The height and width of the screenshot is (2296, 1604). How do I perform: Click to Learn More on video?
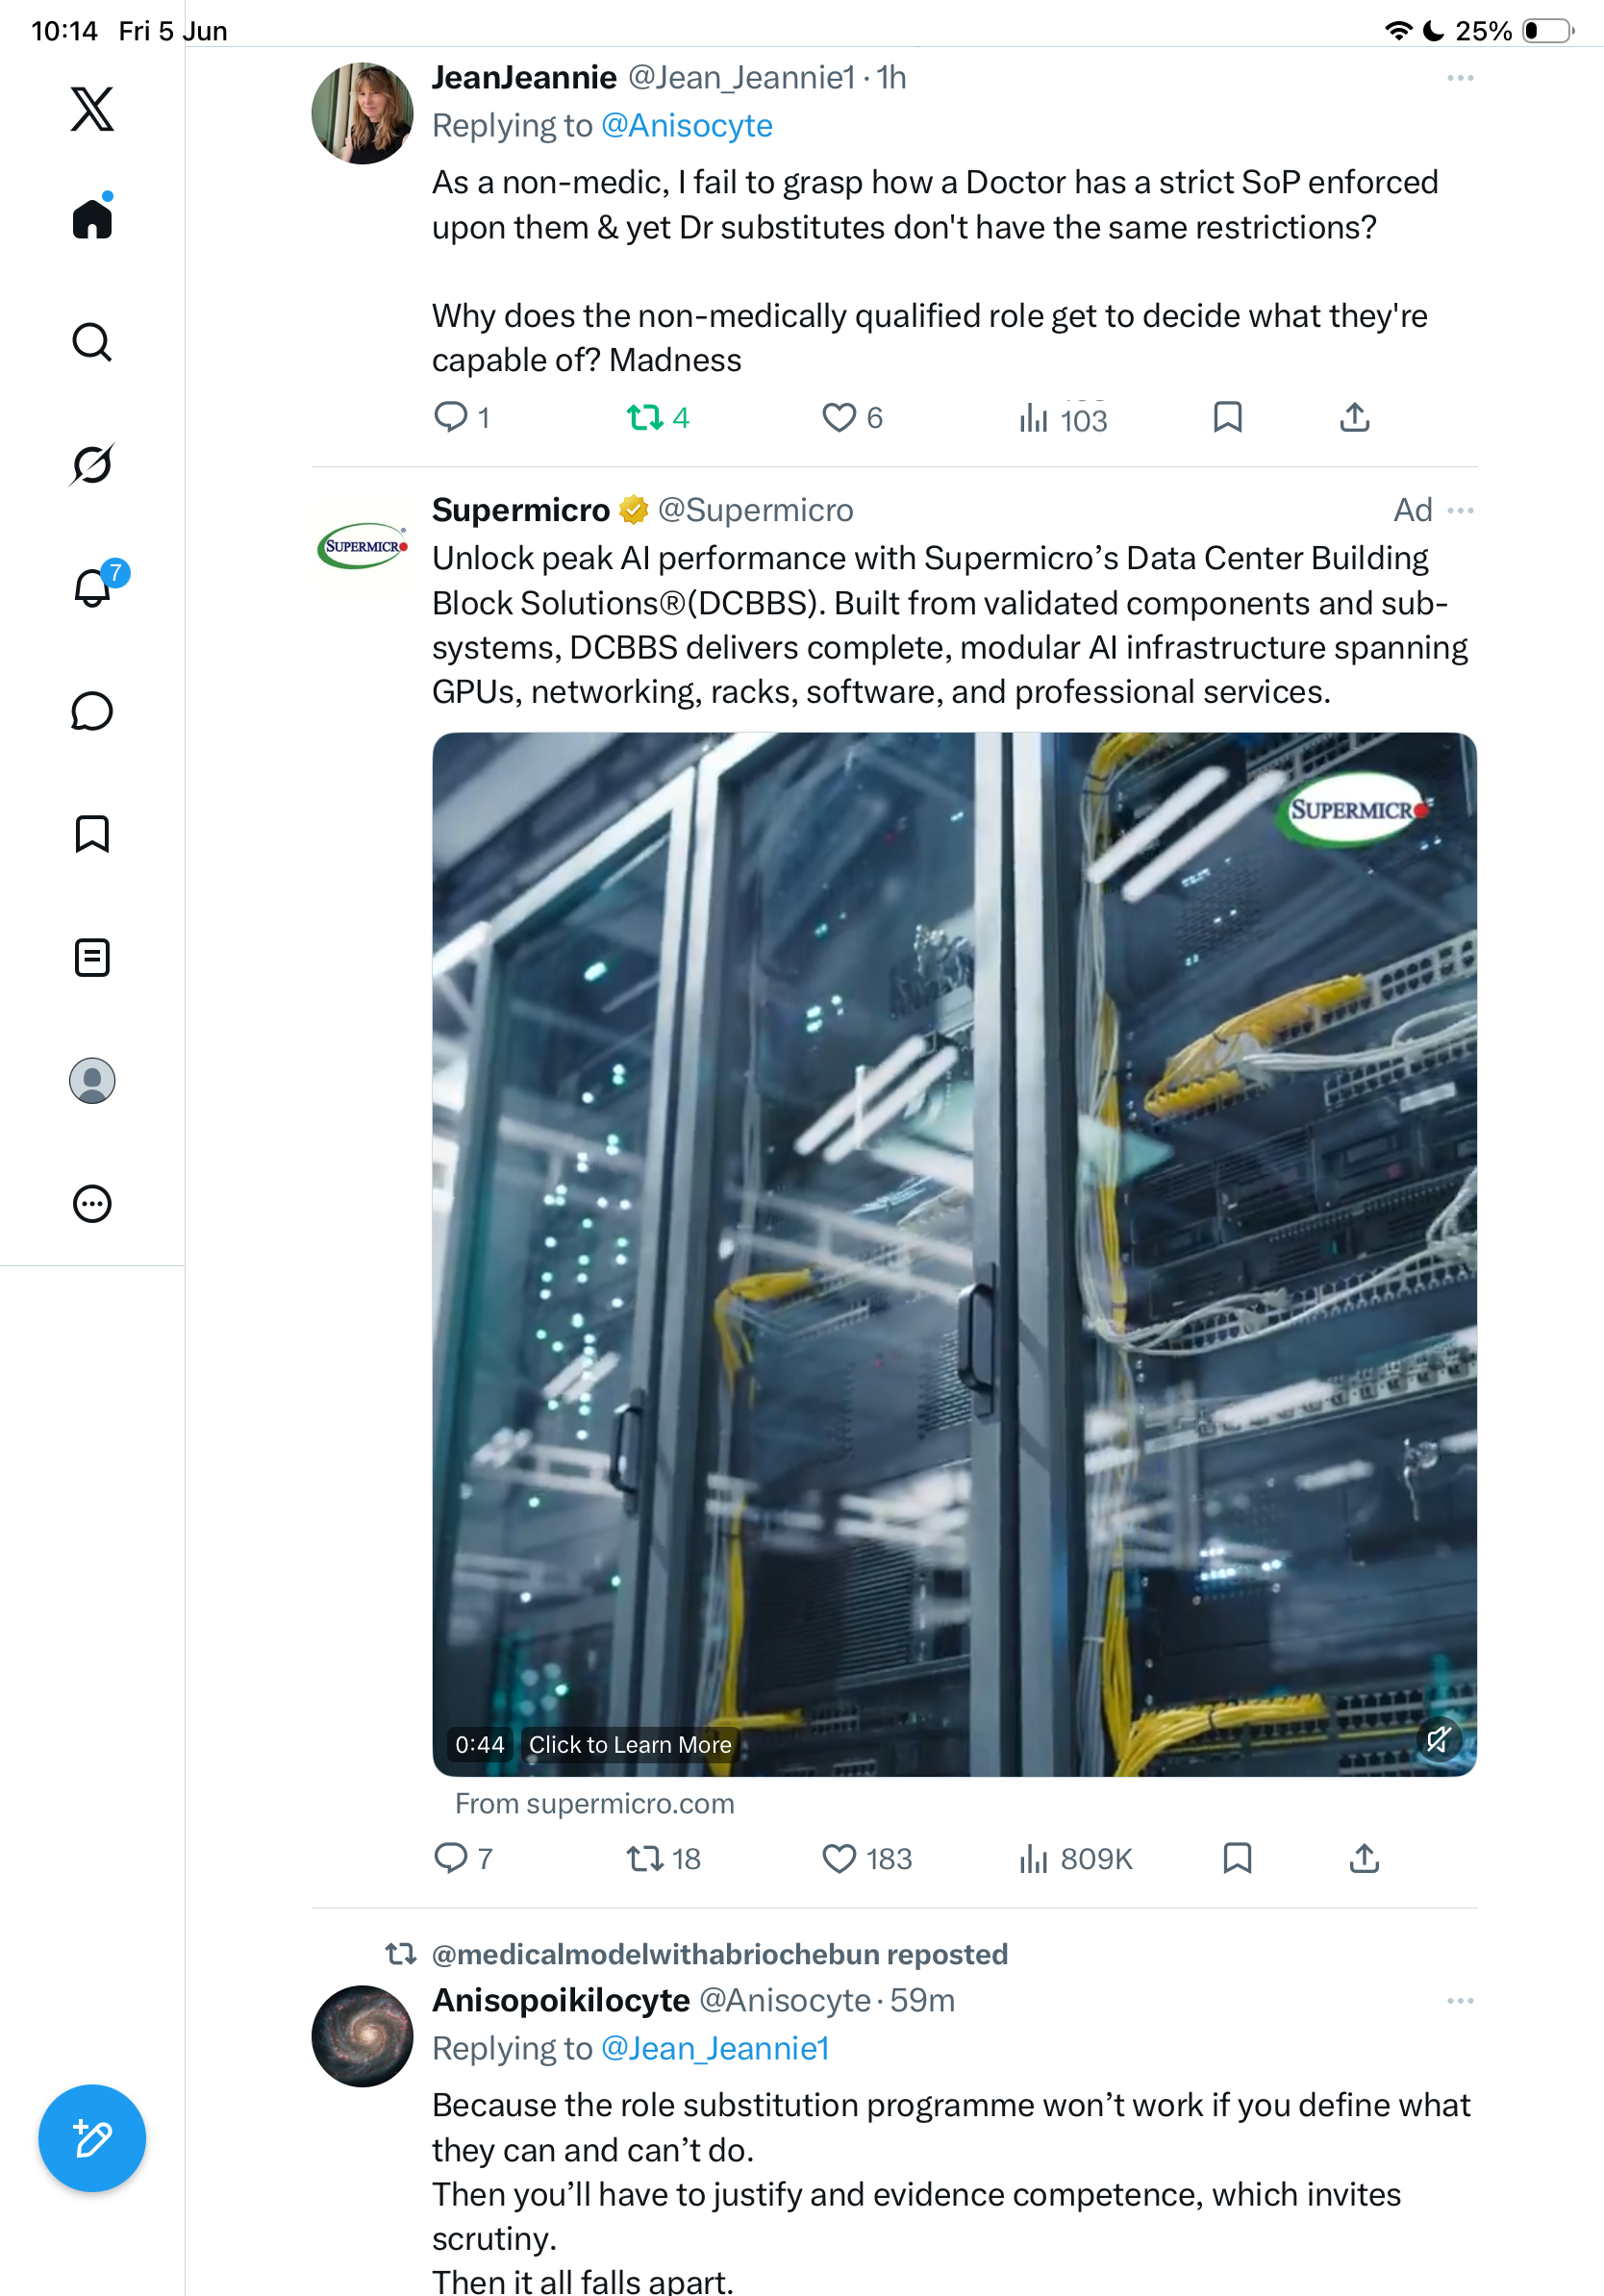[x=630, y=1745]
